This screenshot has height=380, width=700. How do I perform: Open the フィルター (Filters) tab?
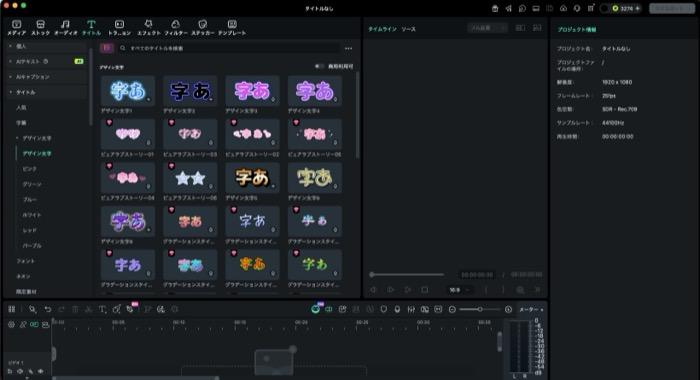(176, 28)
